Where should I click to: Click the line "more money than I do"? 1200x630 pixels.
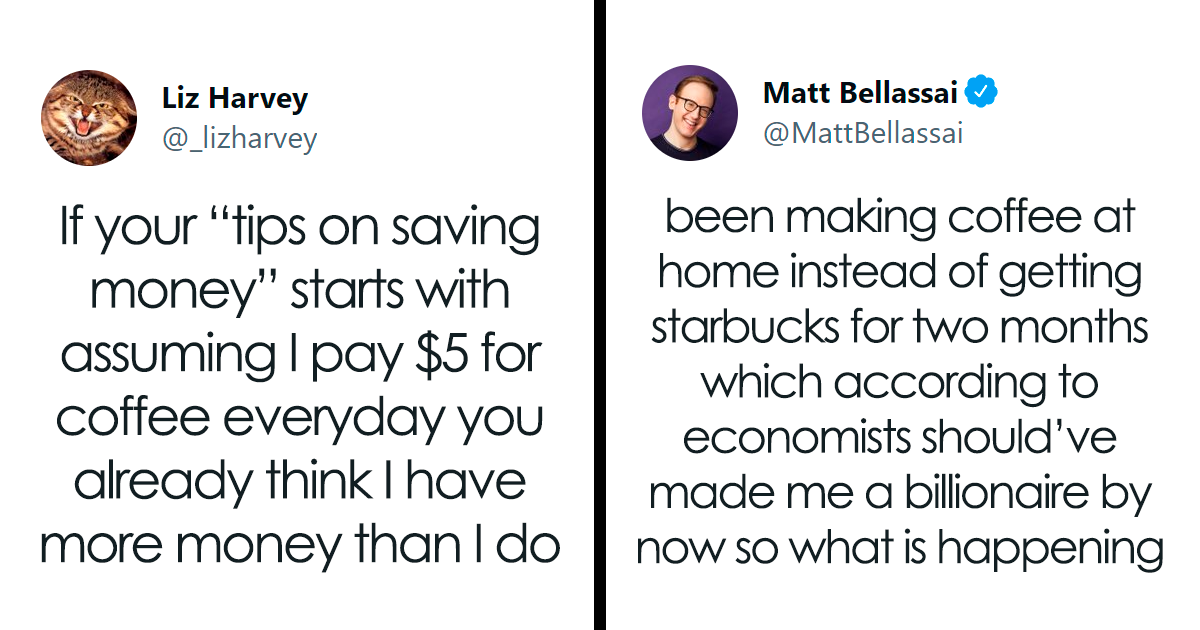pyautogui.click(x=300, y=545)
